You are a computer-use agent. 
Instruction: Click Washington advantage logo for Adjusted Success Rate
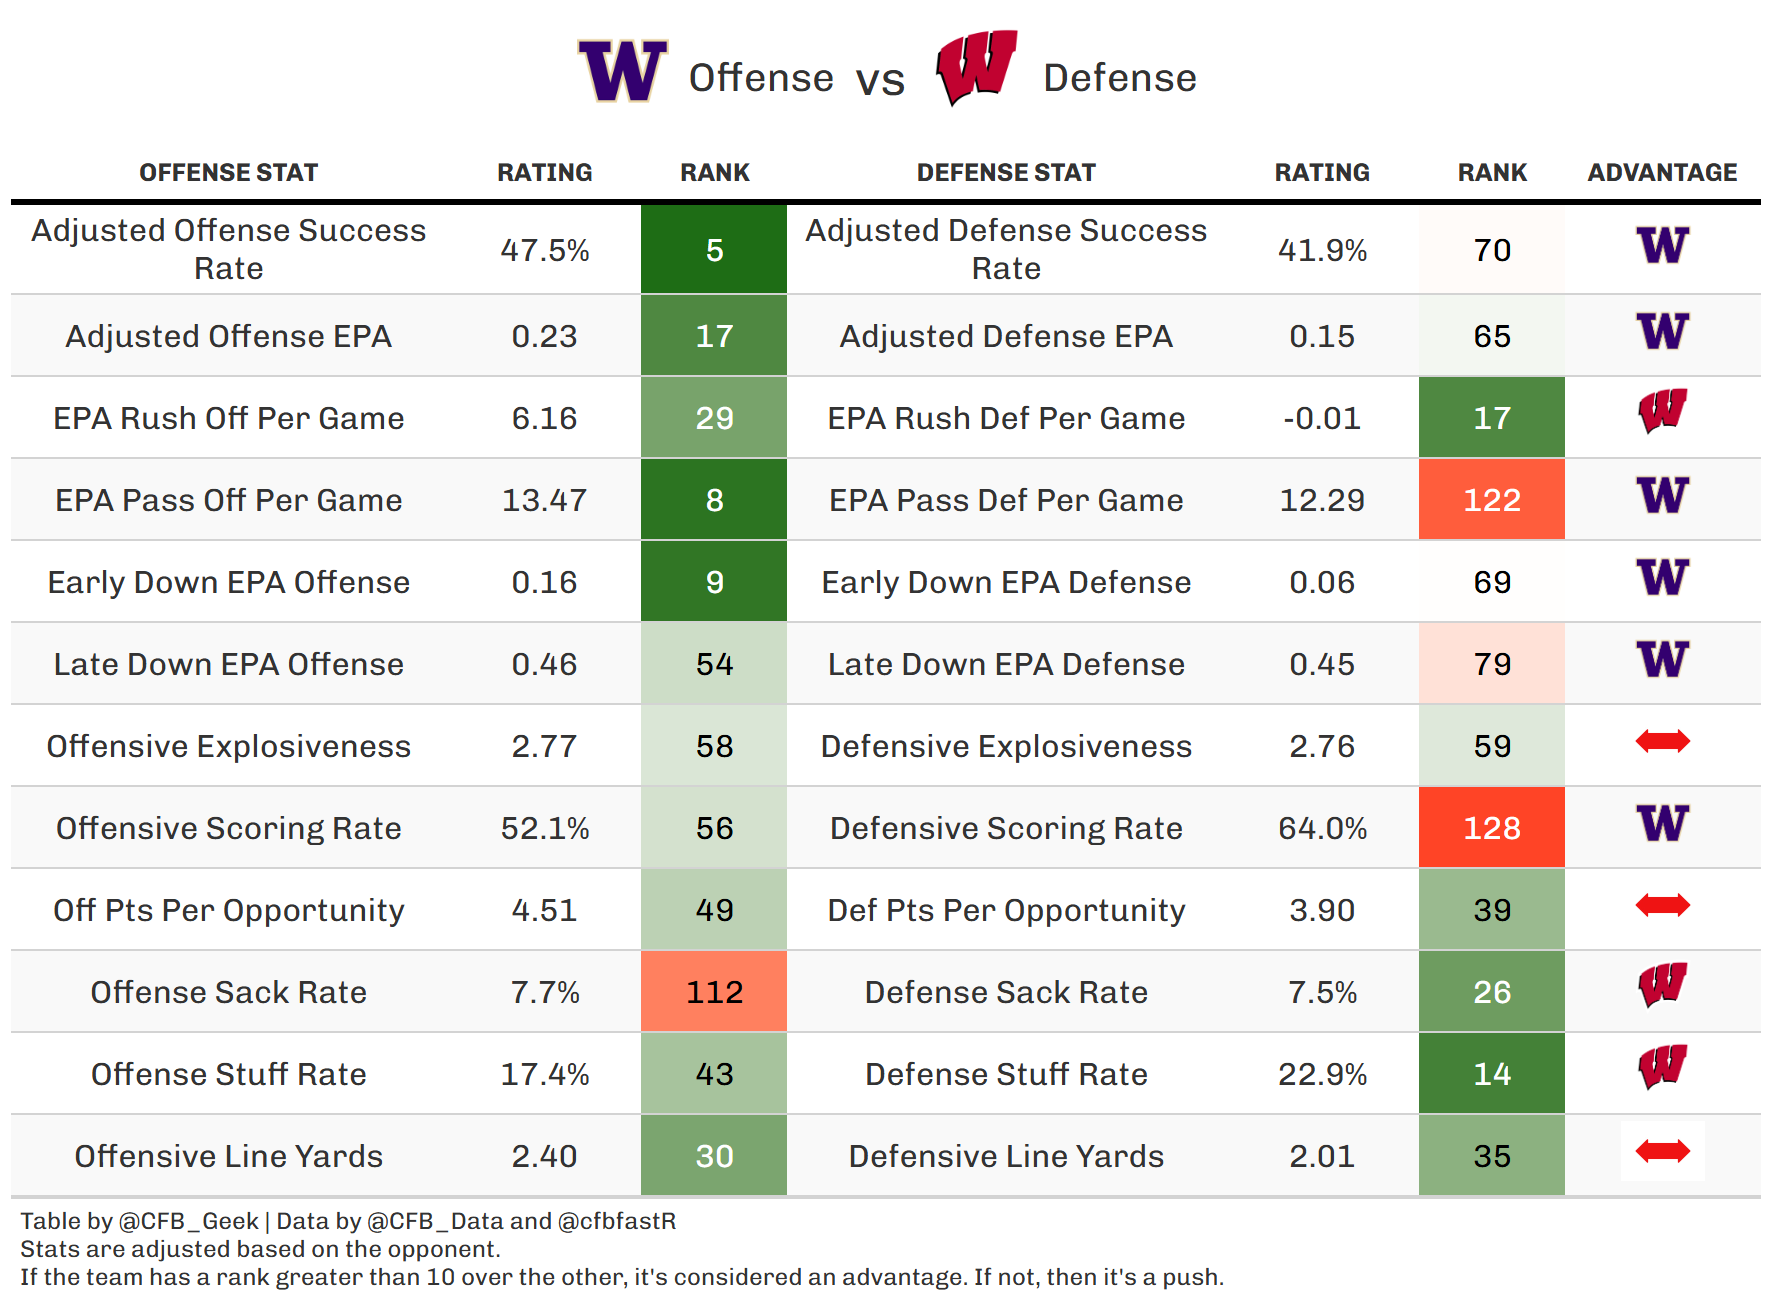point(1662,246)
